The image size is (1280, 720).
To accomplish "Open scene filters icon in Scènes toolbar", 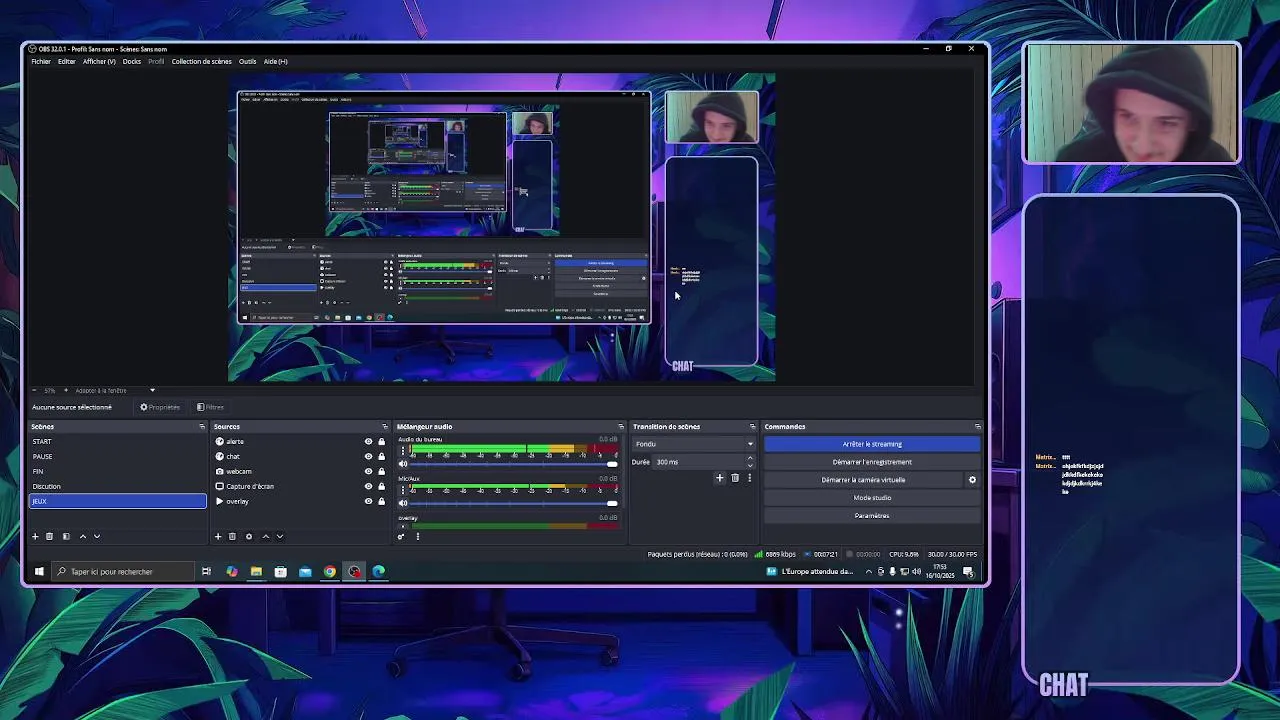I will 66,537.
